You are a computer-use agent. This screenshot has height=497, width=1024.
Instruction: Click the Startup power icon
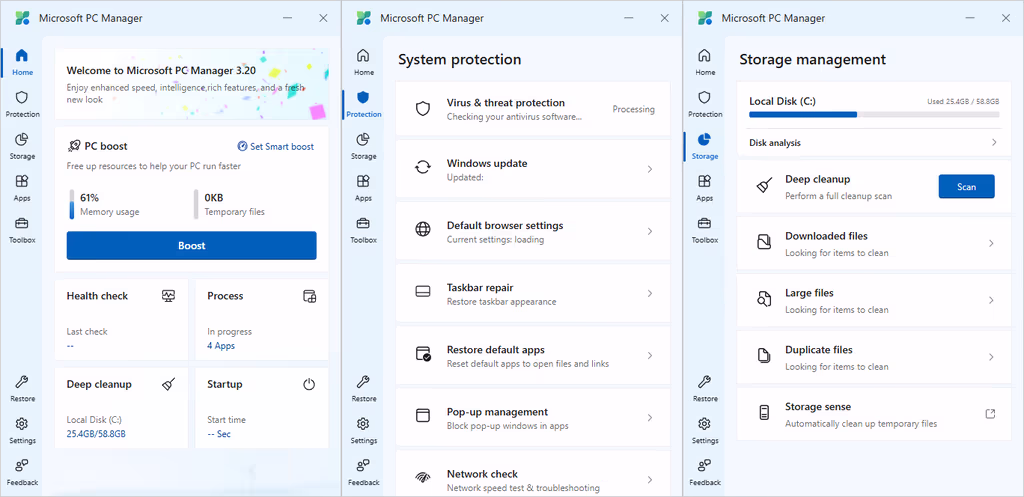[x=309, y=384]
